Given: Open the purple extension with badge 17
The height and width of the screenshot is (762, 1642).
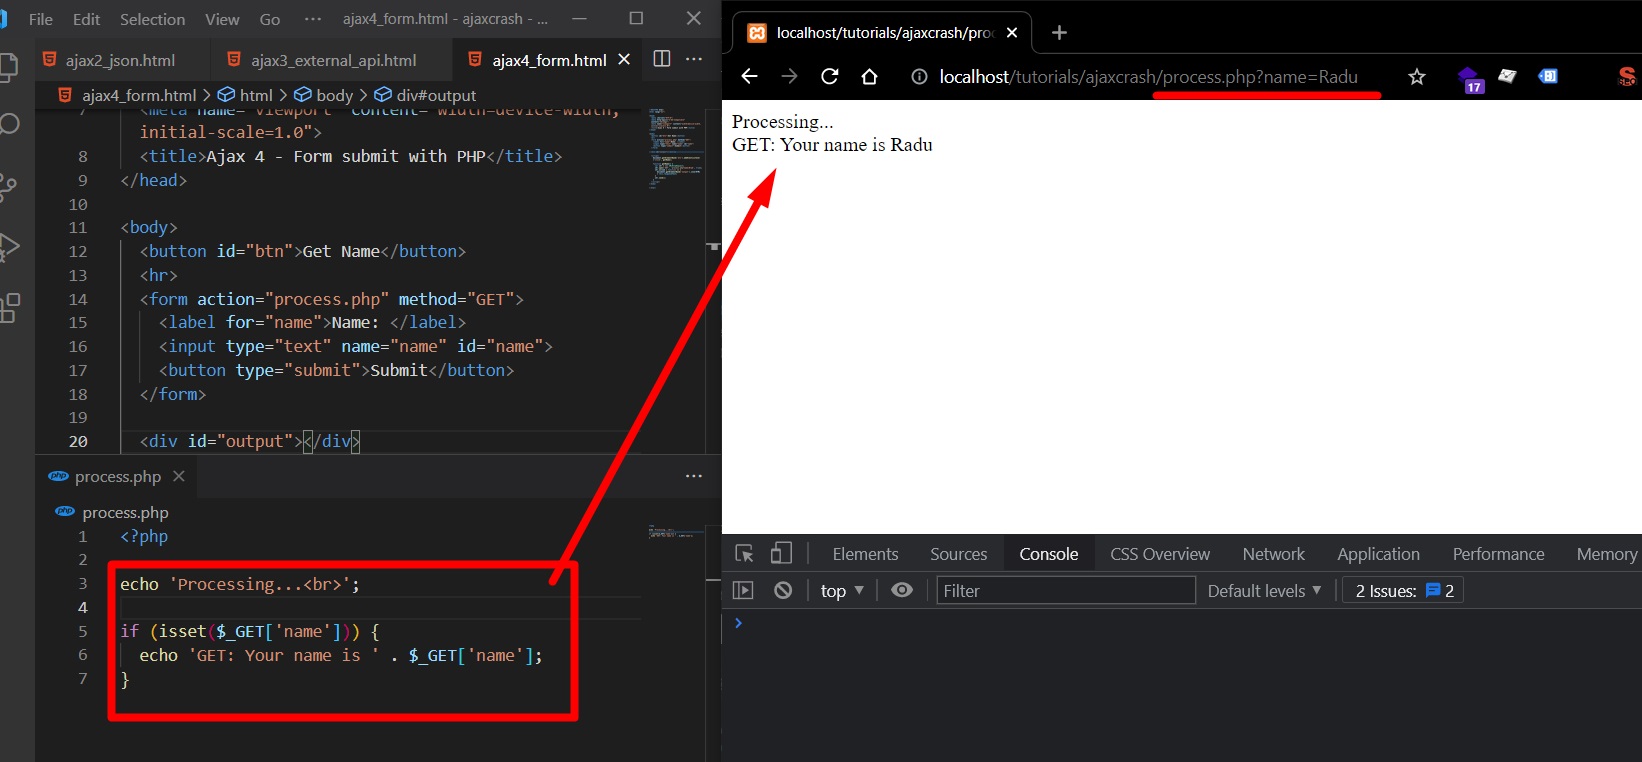Looking at the screenshot, I should pos(1469,79).
